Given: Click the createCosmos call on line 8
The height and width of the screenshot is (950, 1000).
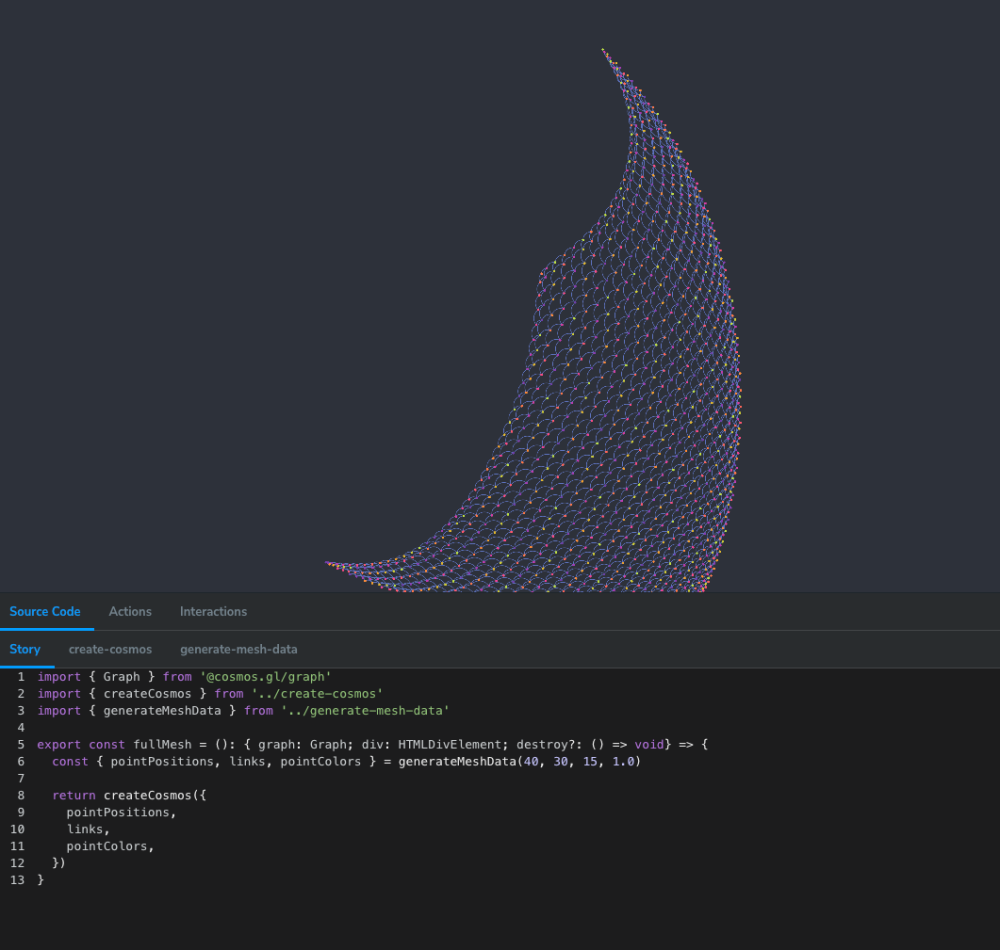Looking at the screenshot, I should tap(147, 795).
